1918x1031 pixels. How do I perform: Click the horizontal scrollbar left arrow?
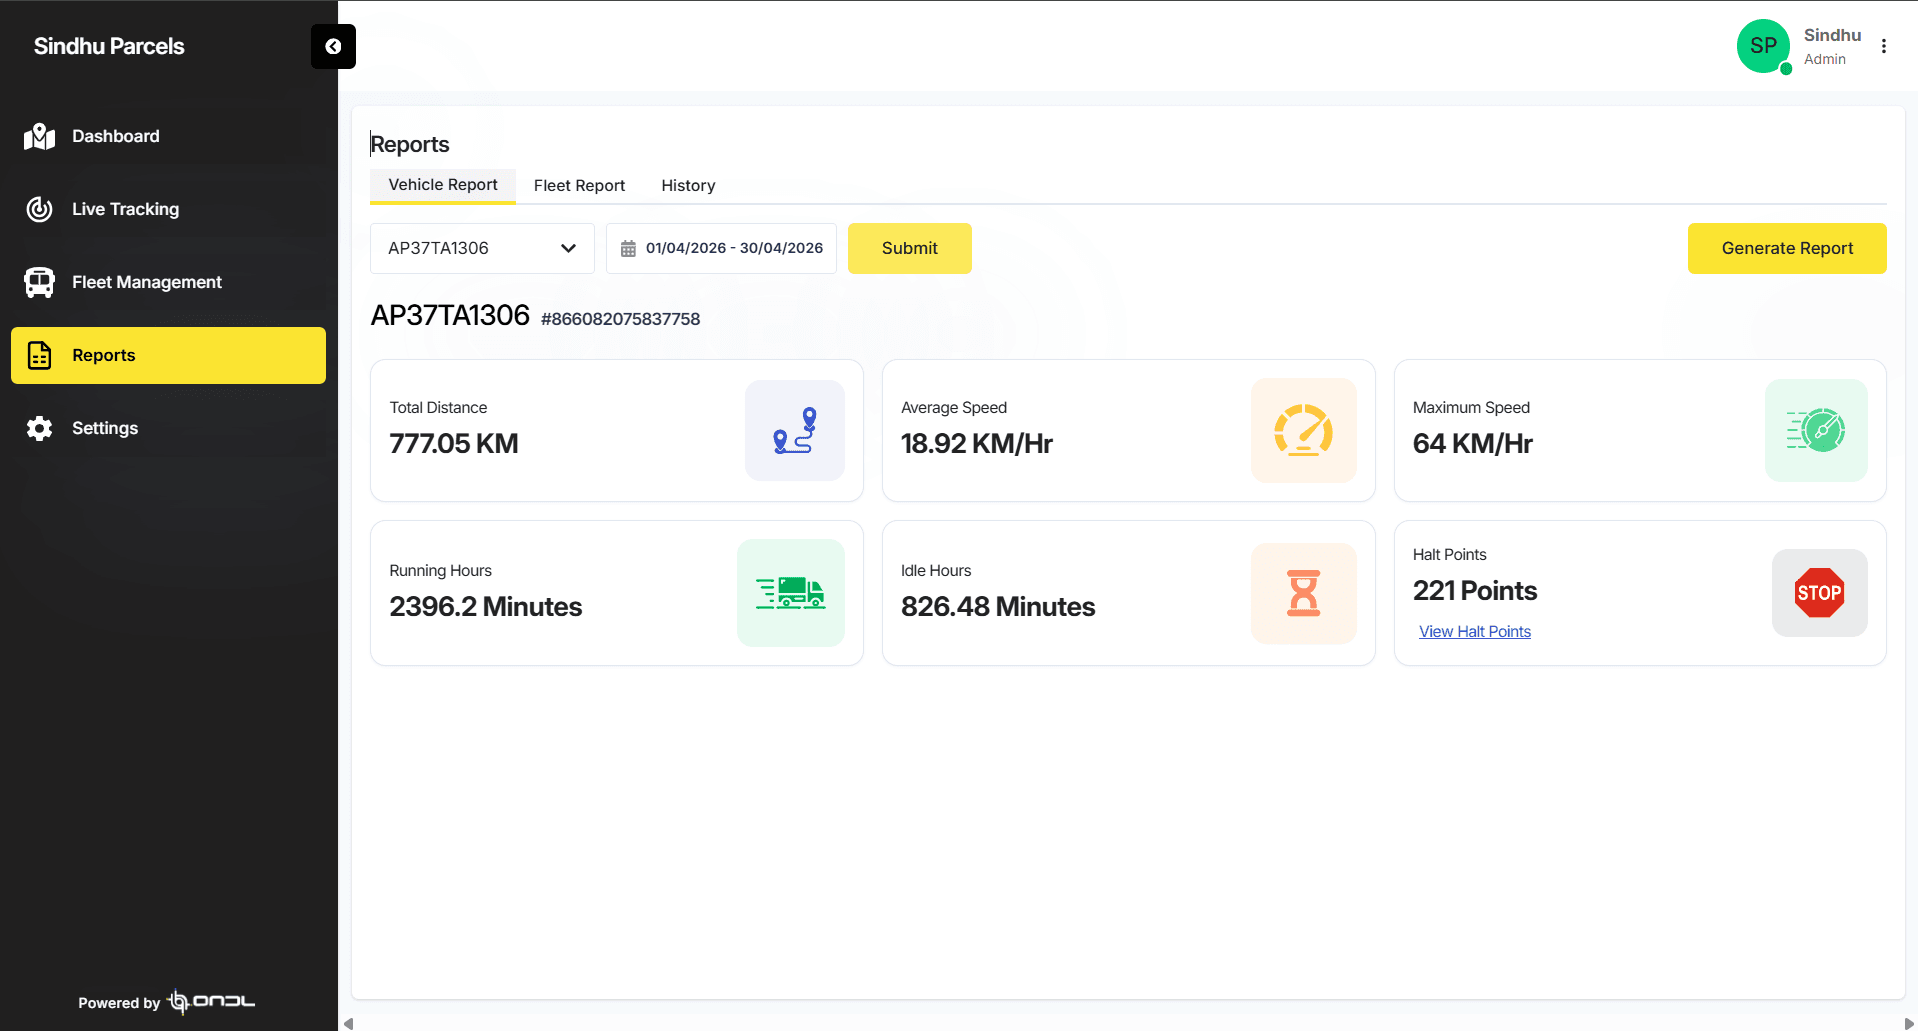point(348,1023)
